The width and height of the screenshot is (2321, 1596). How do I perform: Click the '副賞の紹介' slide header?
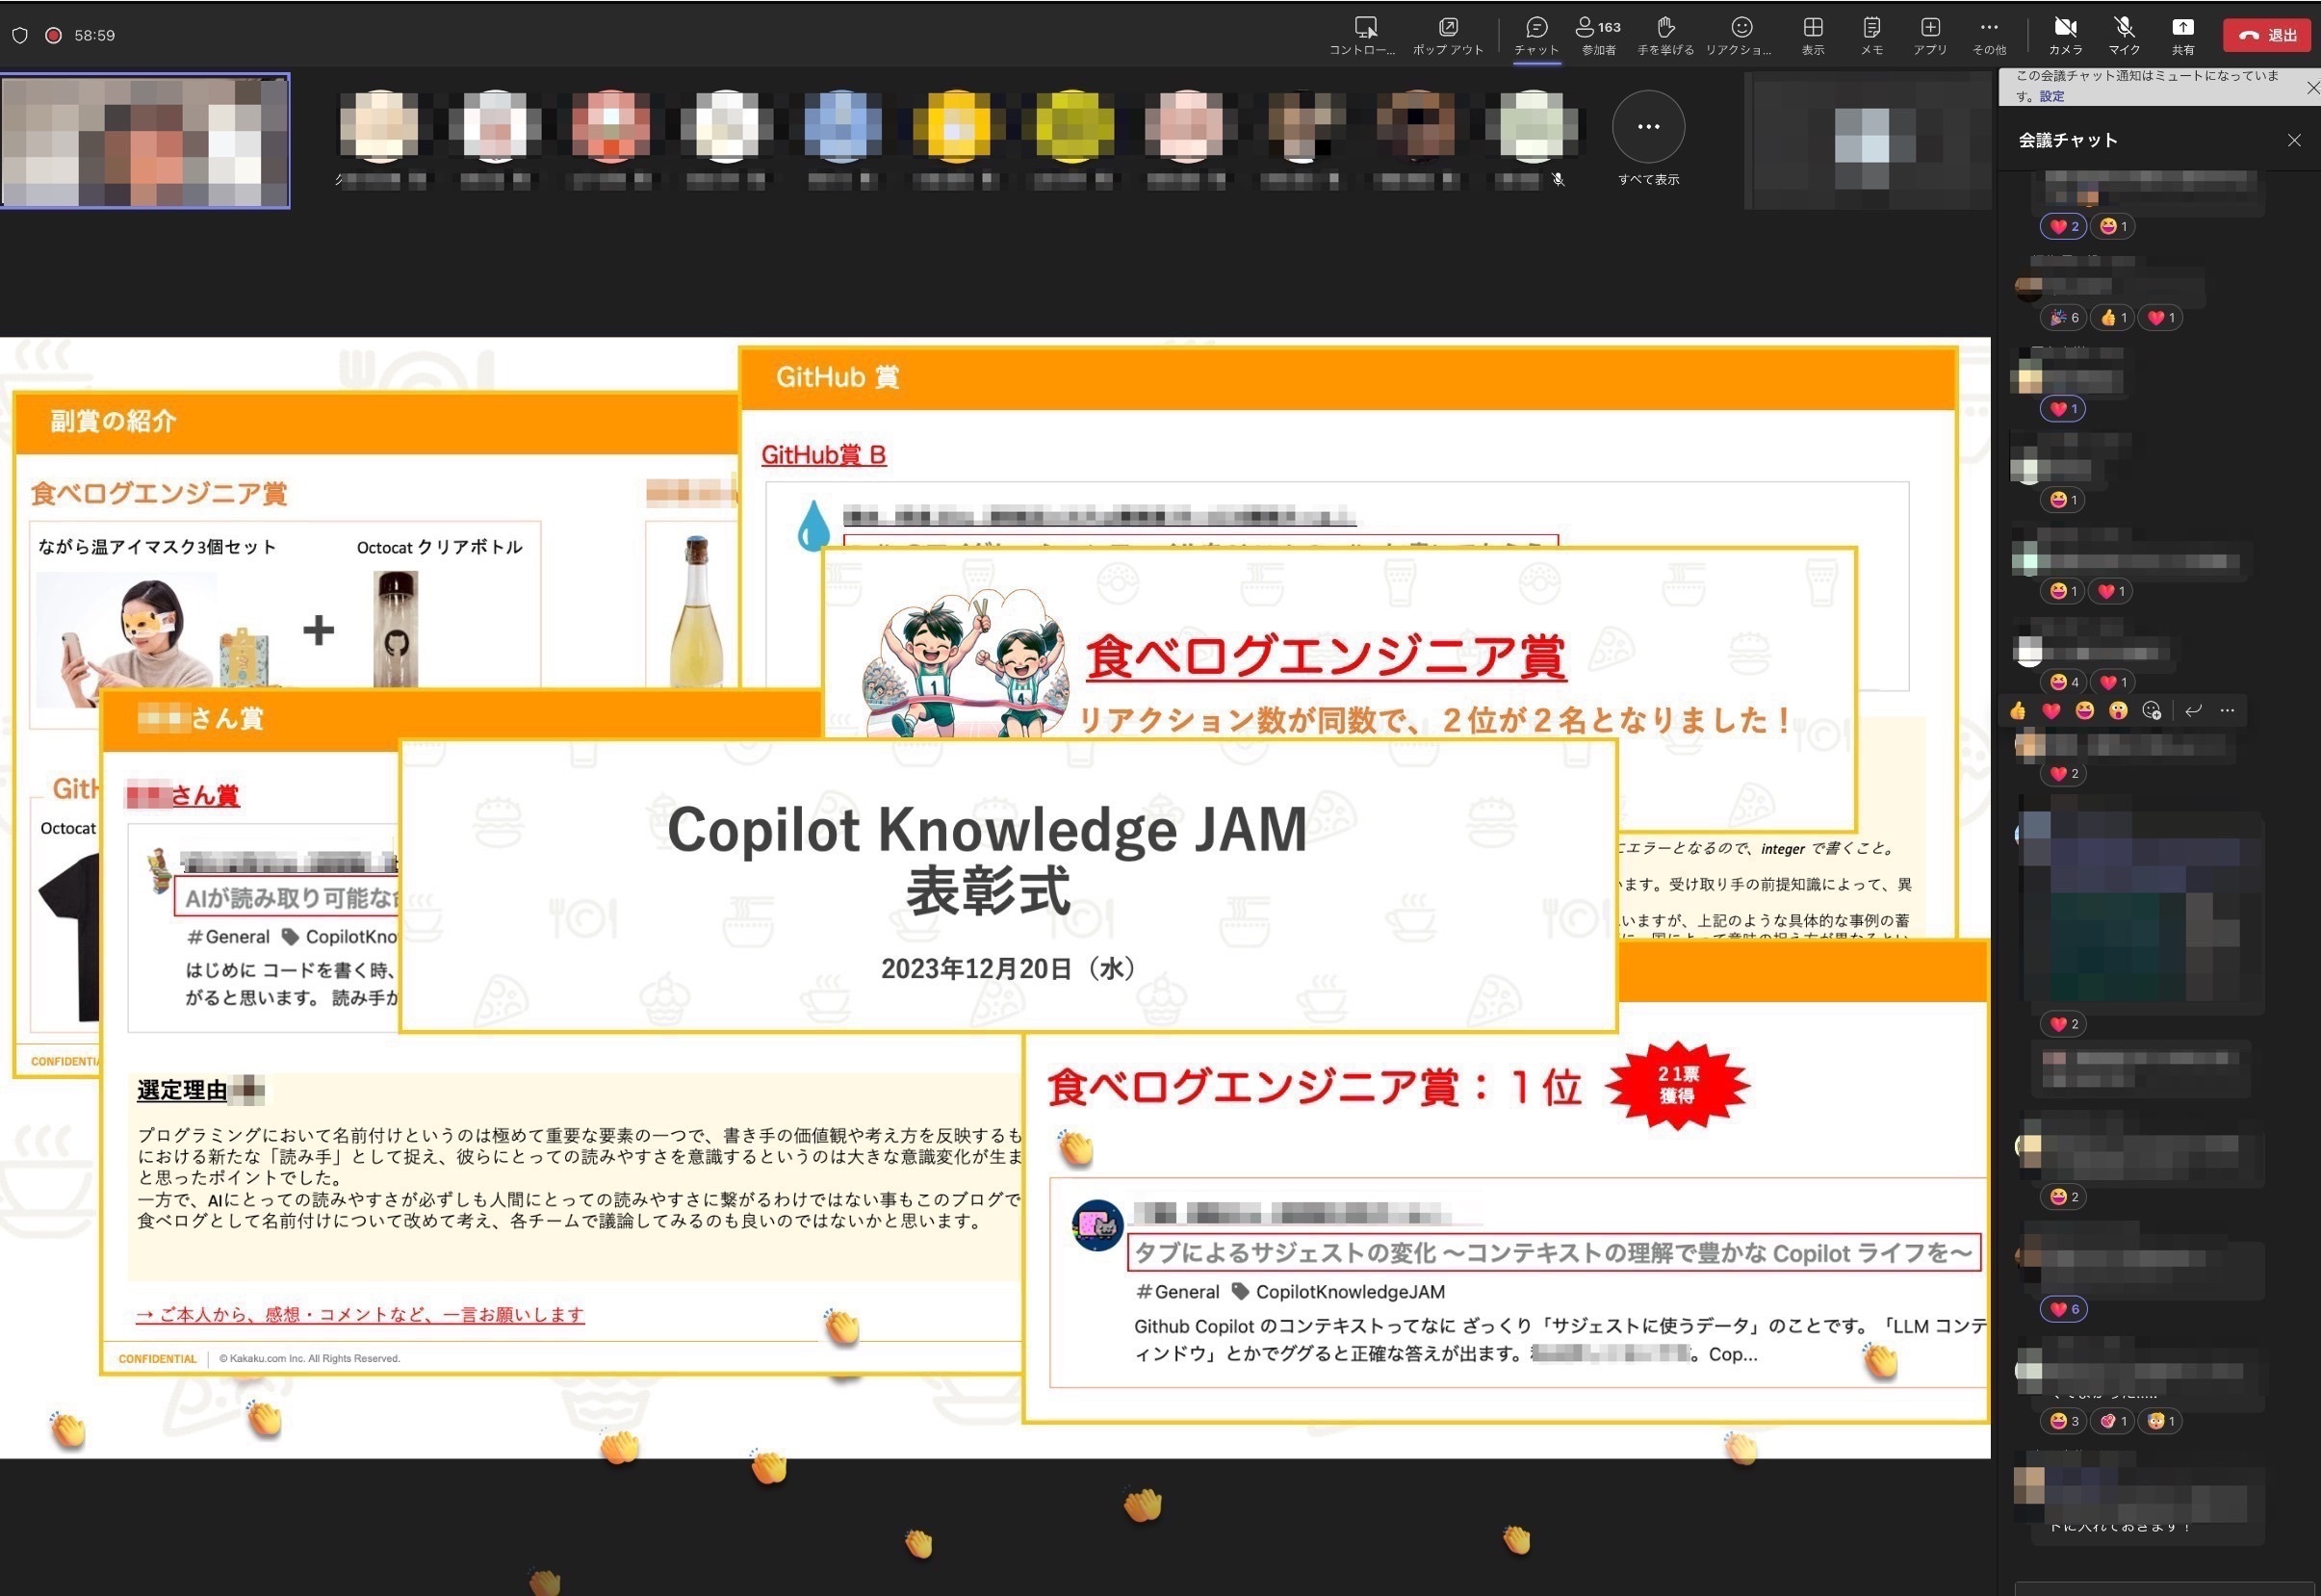(113, 421)
